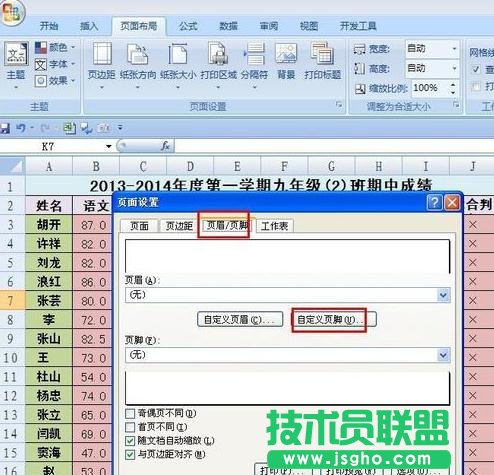Open the Footer (页脚) dropdown list
Viewport: 494px width, 475px height.
[443, 355]
